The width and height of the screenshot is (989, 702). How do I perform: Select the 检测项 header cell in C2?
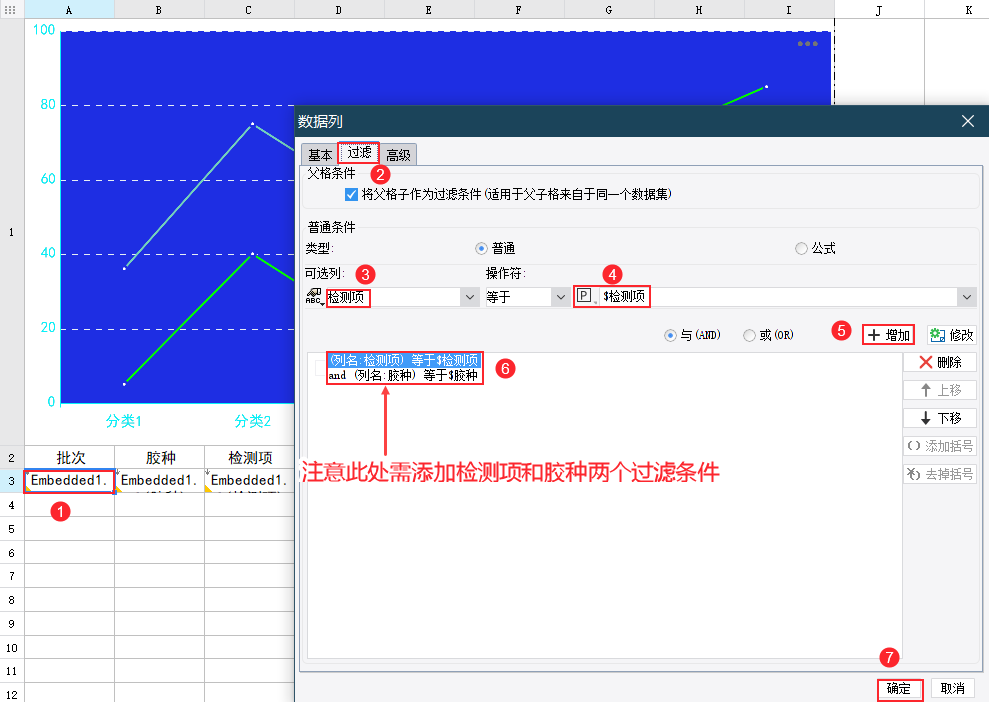249,457
